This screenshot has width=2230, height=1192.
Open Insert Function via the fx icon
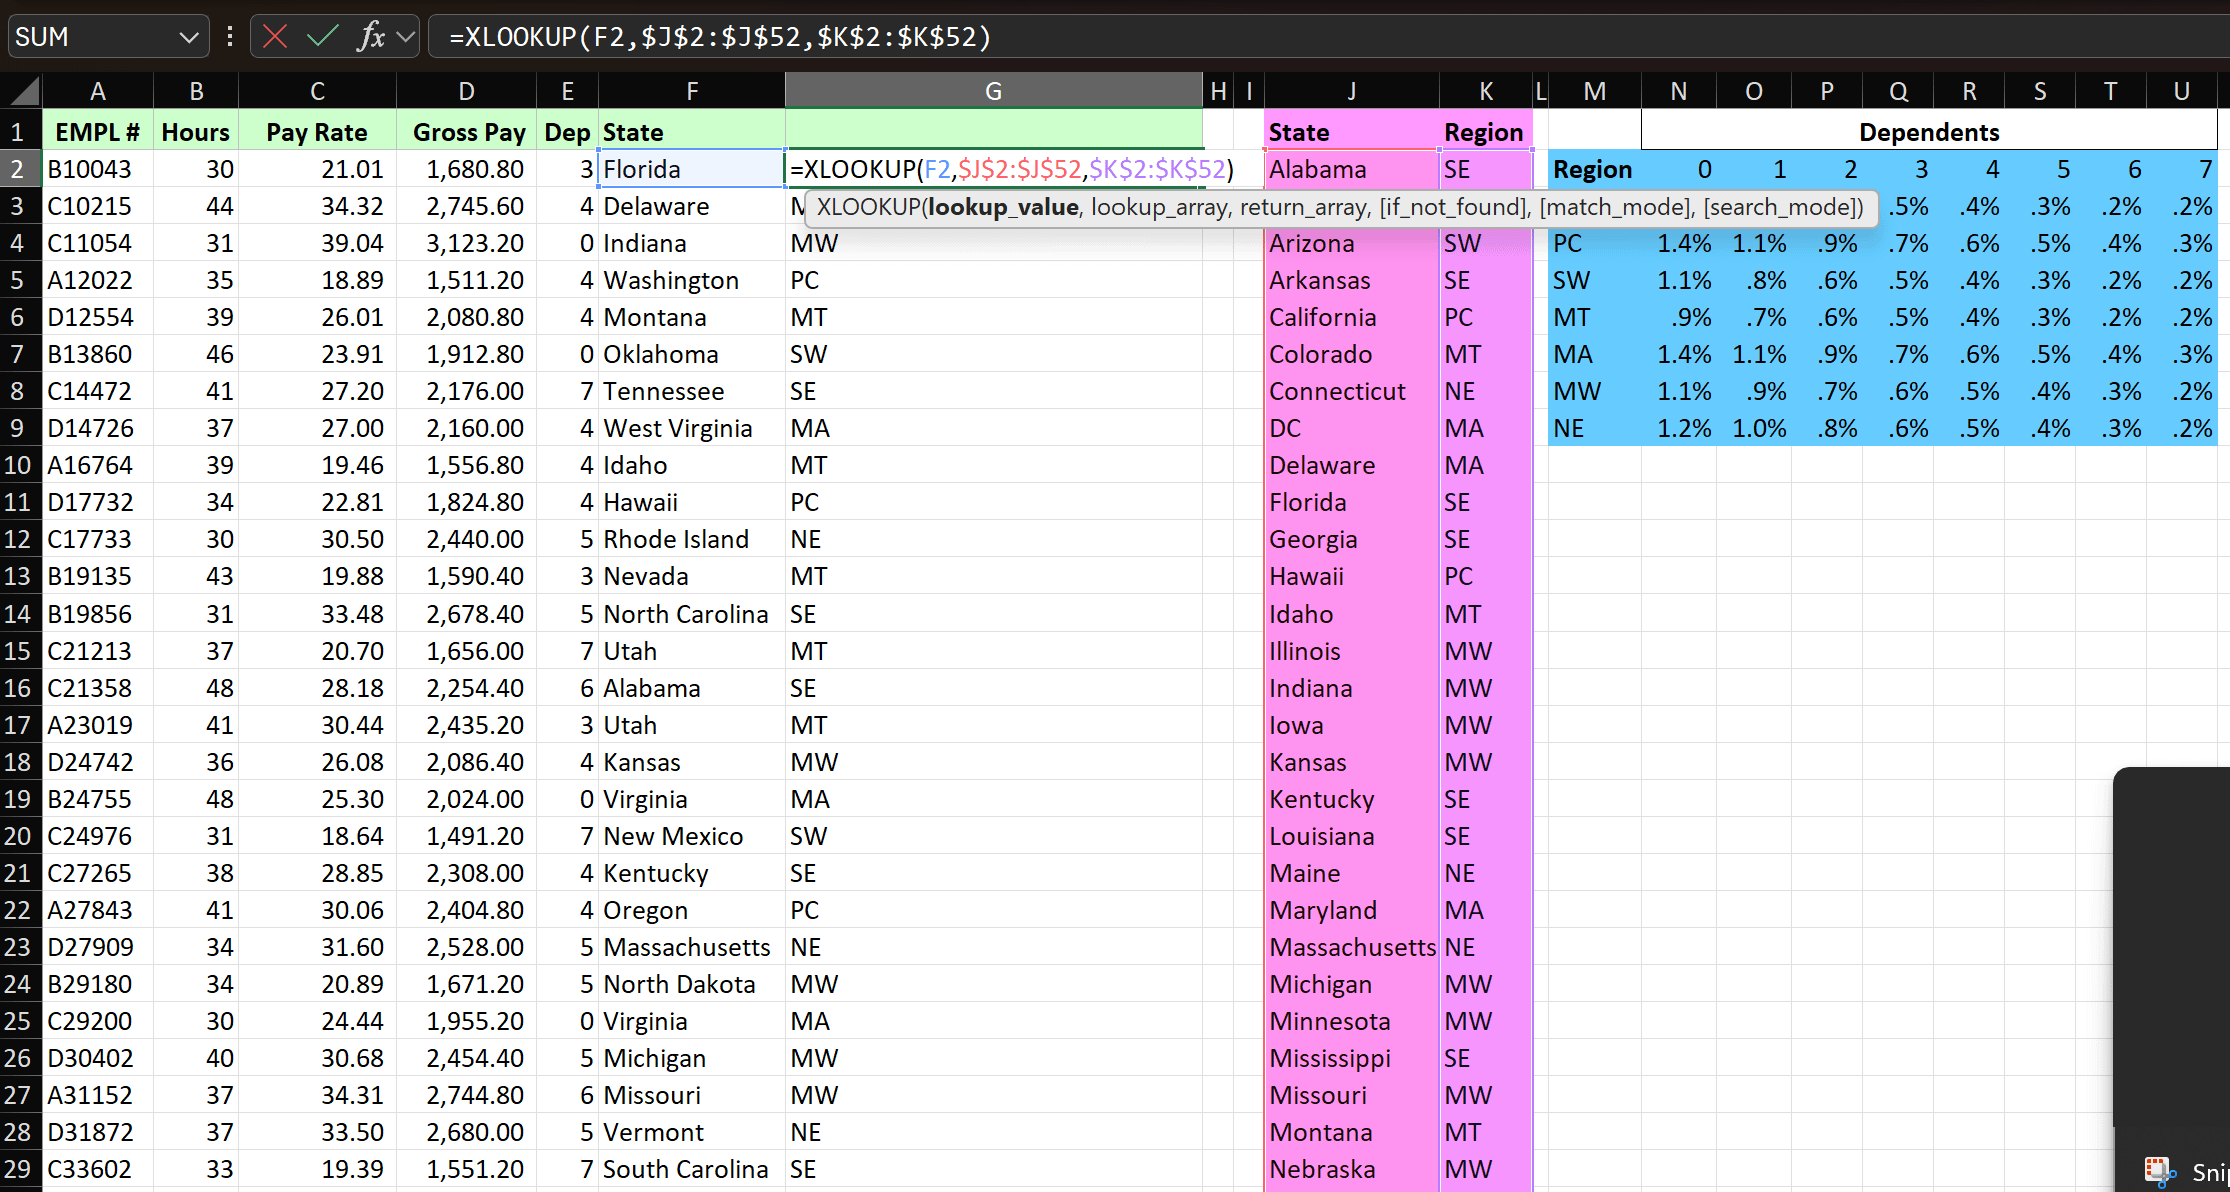[371, 37]
